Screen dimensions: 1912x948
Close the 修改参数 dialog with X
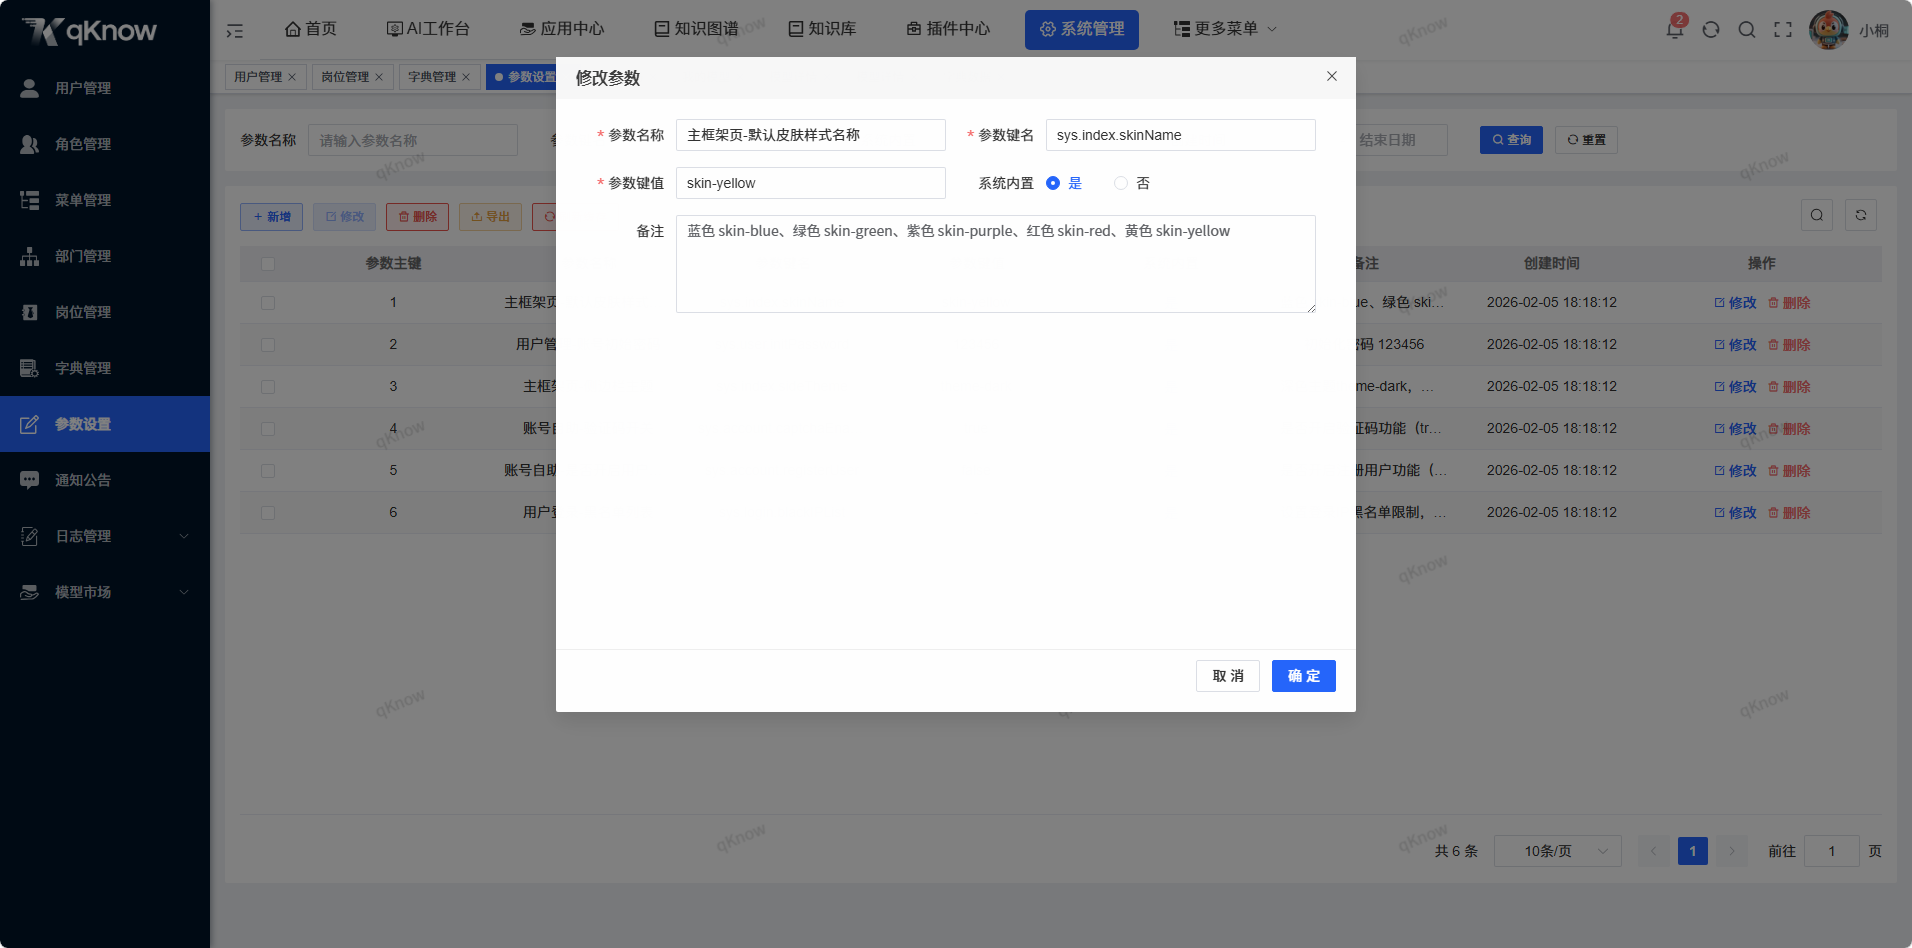click(x=1332, y=76)
